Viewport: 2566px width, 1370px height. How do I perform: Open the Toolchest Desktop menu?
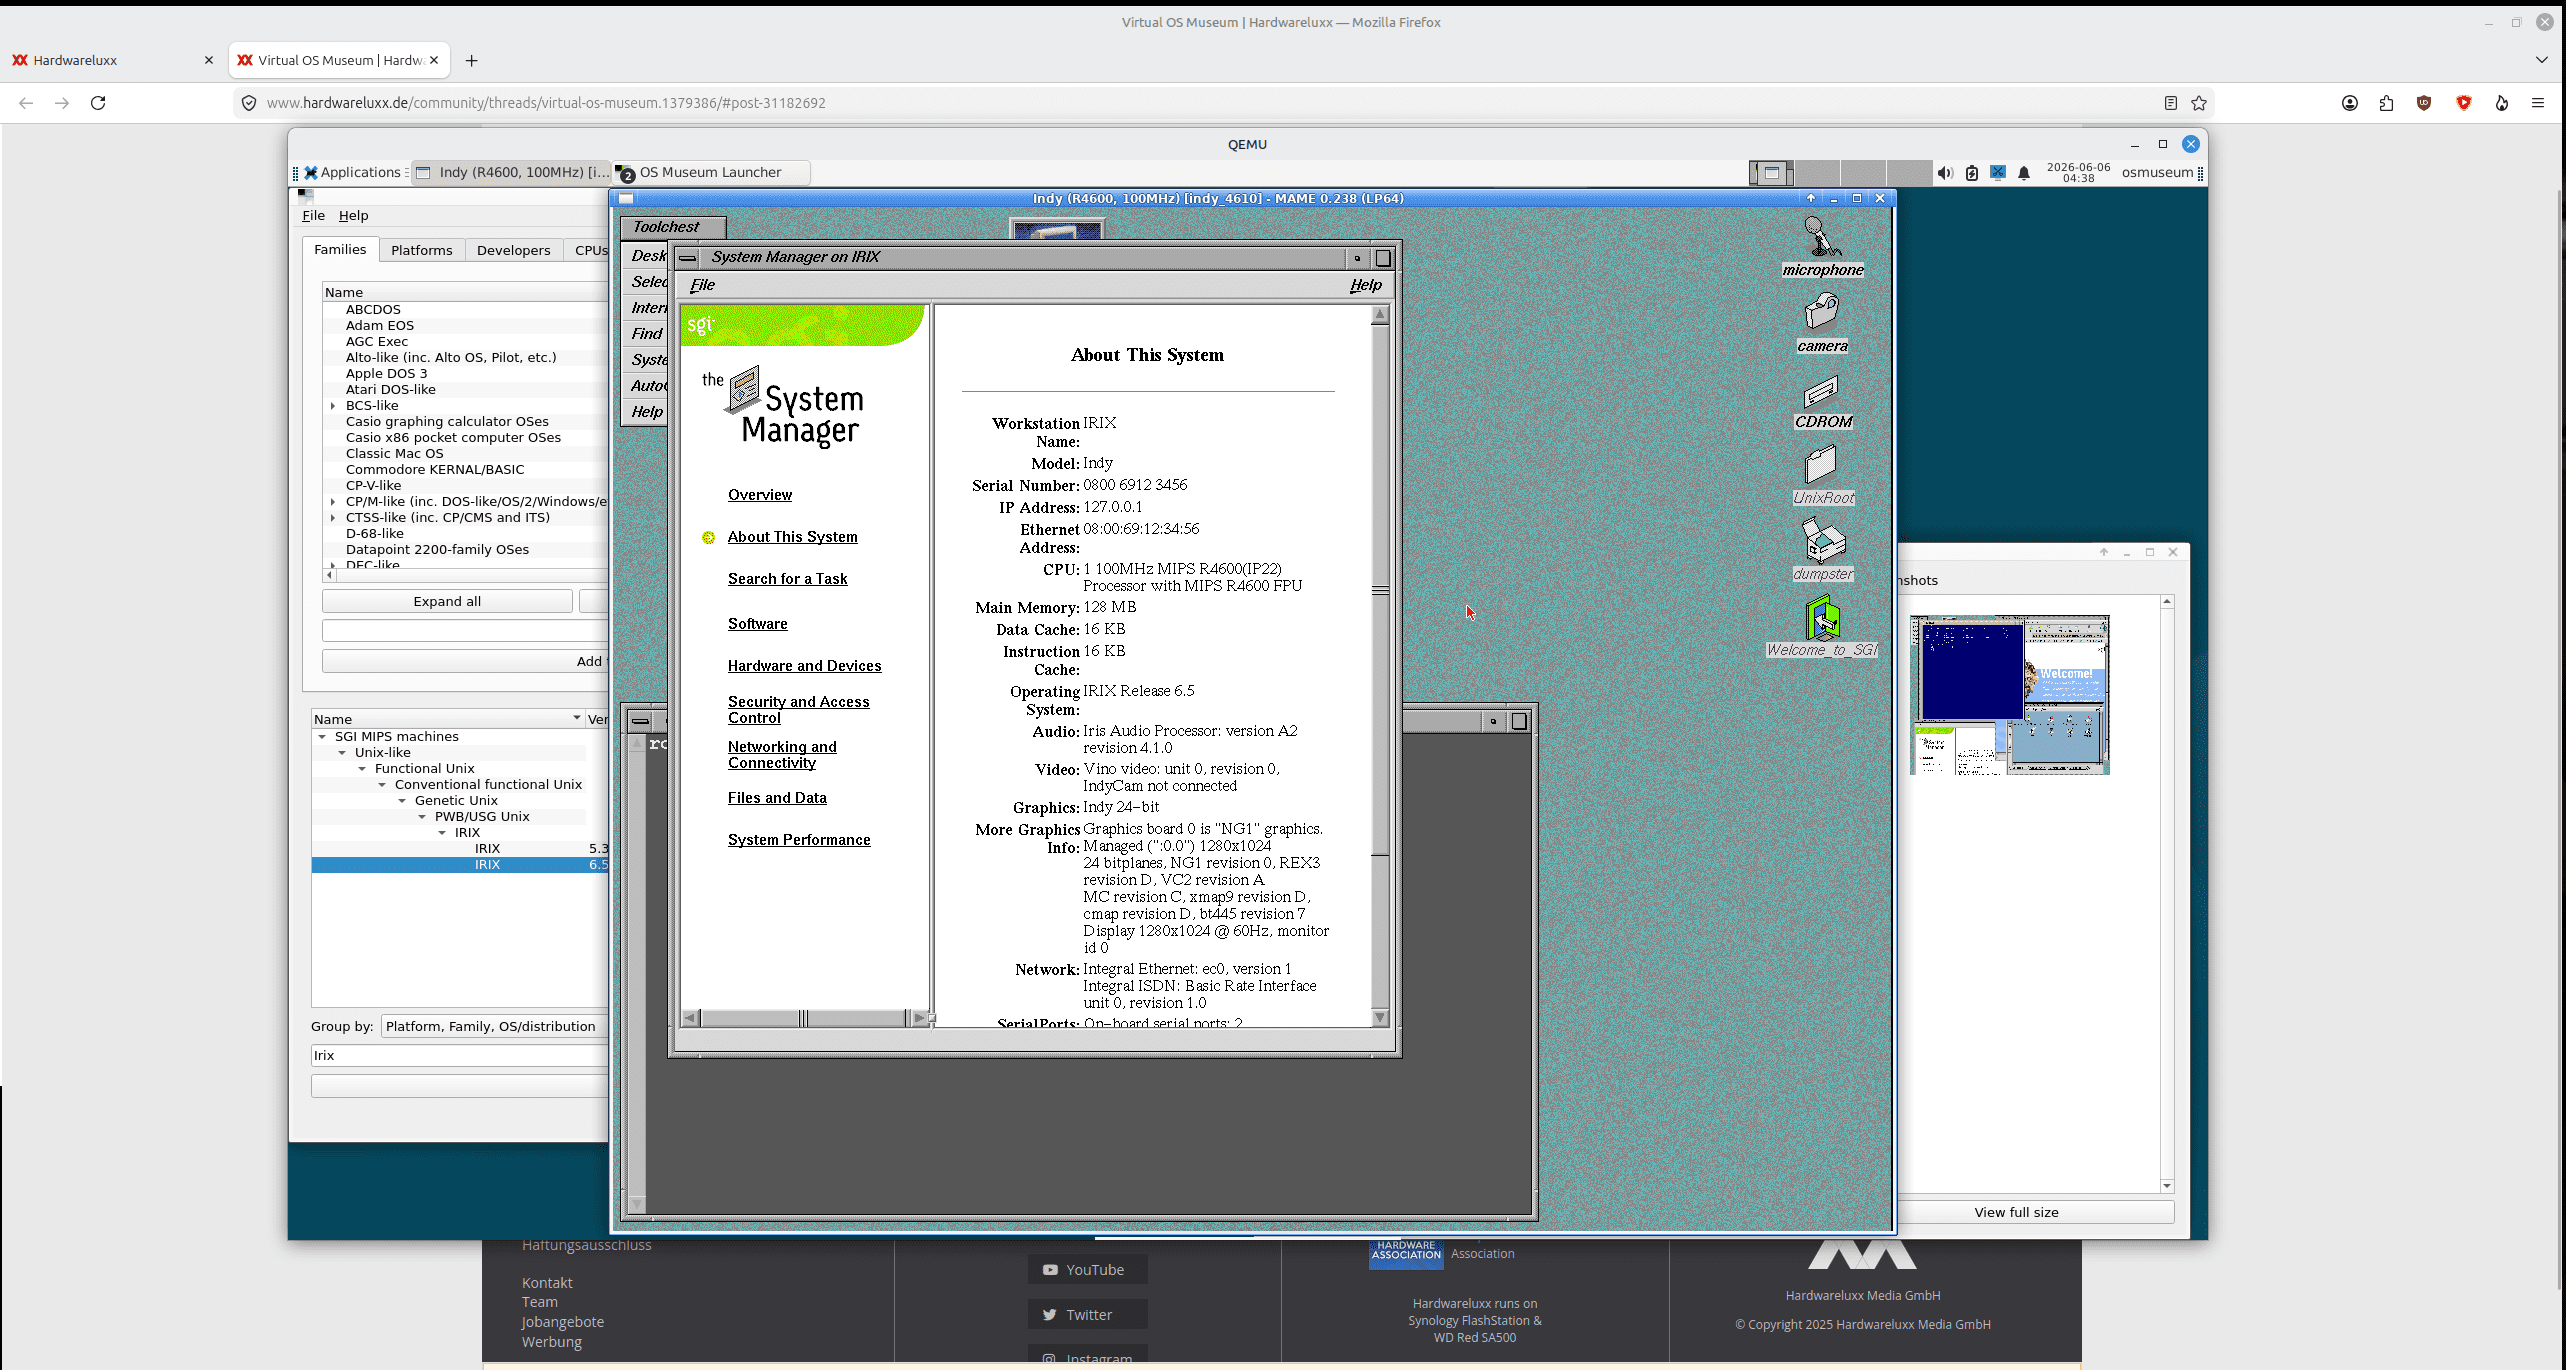click(x=647, y=256)
